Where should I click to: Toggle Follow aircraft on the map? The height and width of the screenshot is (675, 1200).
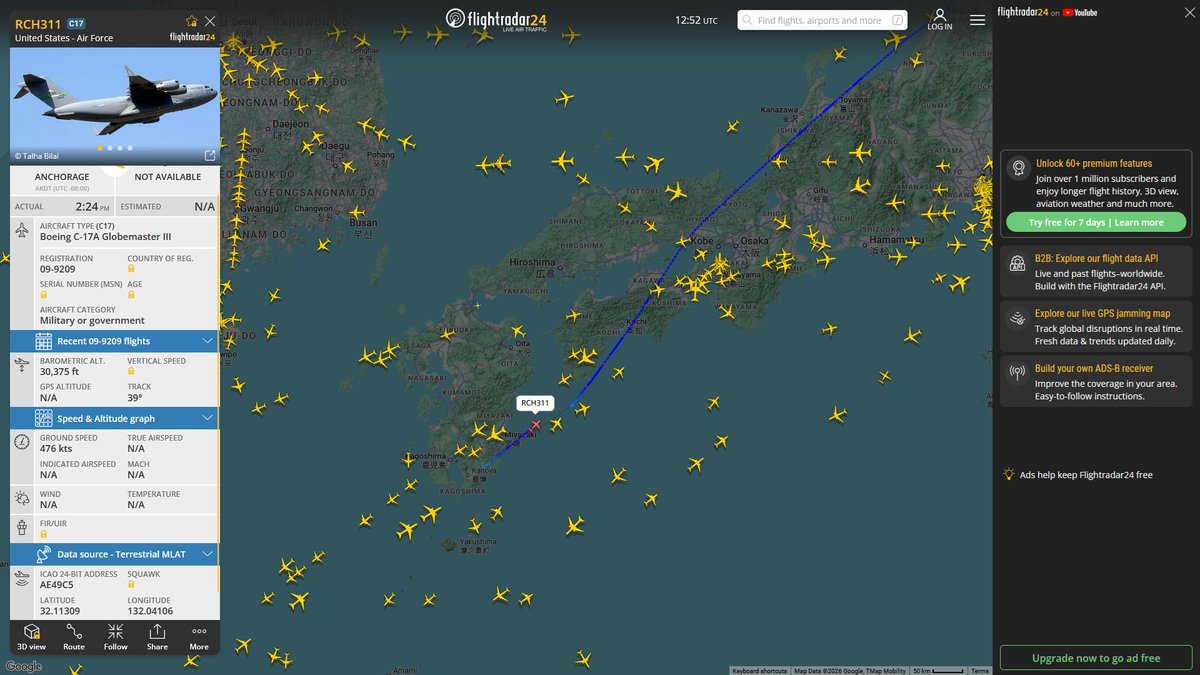pos(116,636)
